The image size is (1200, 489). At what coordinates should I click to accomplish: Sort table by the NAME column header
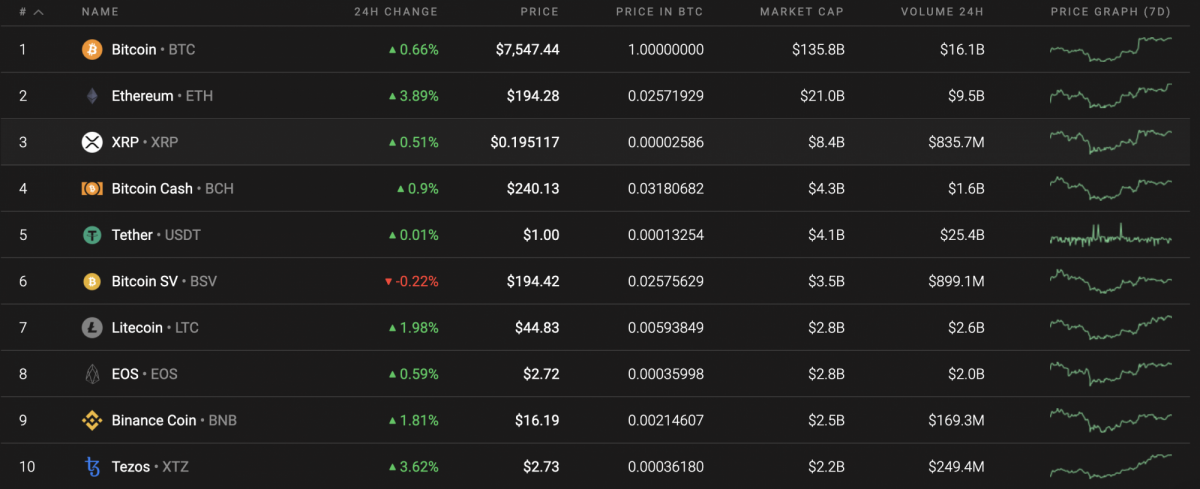[x=100, y=12]
